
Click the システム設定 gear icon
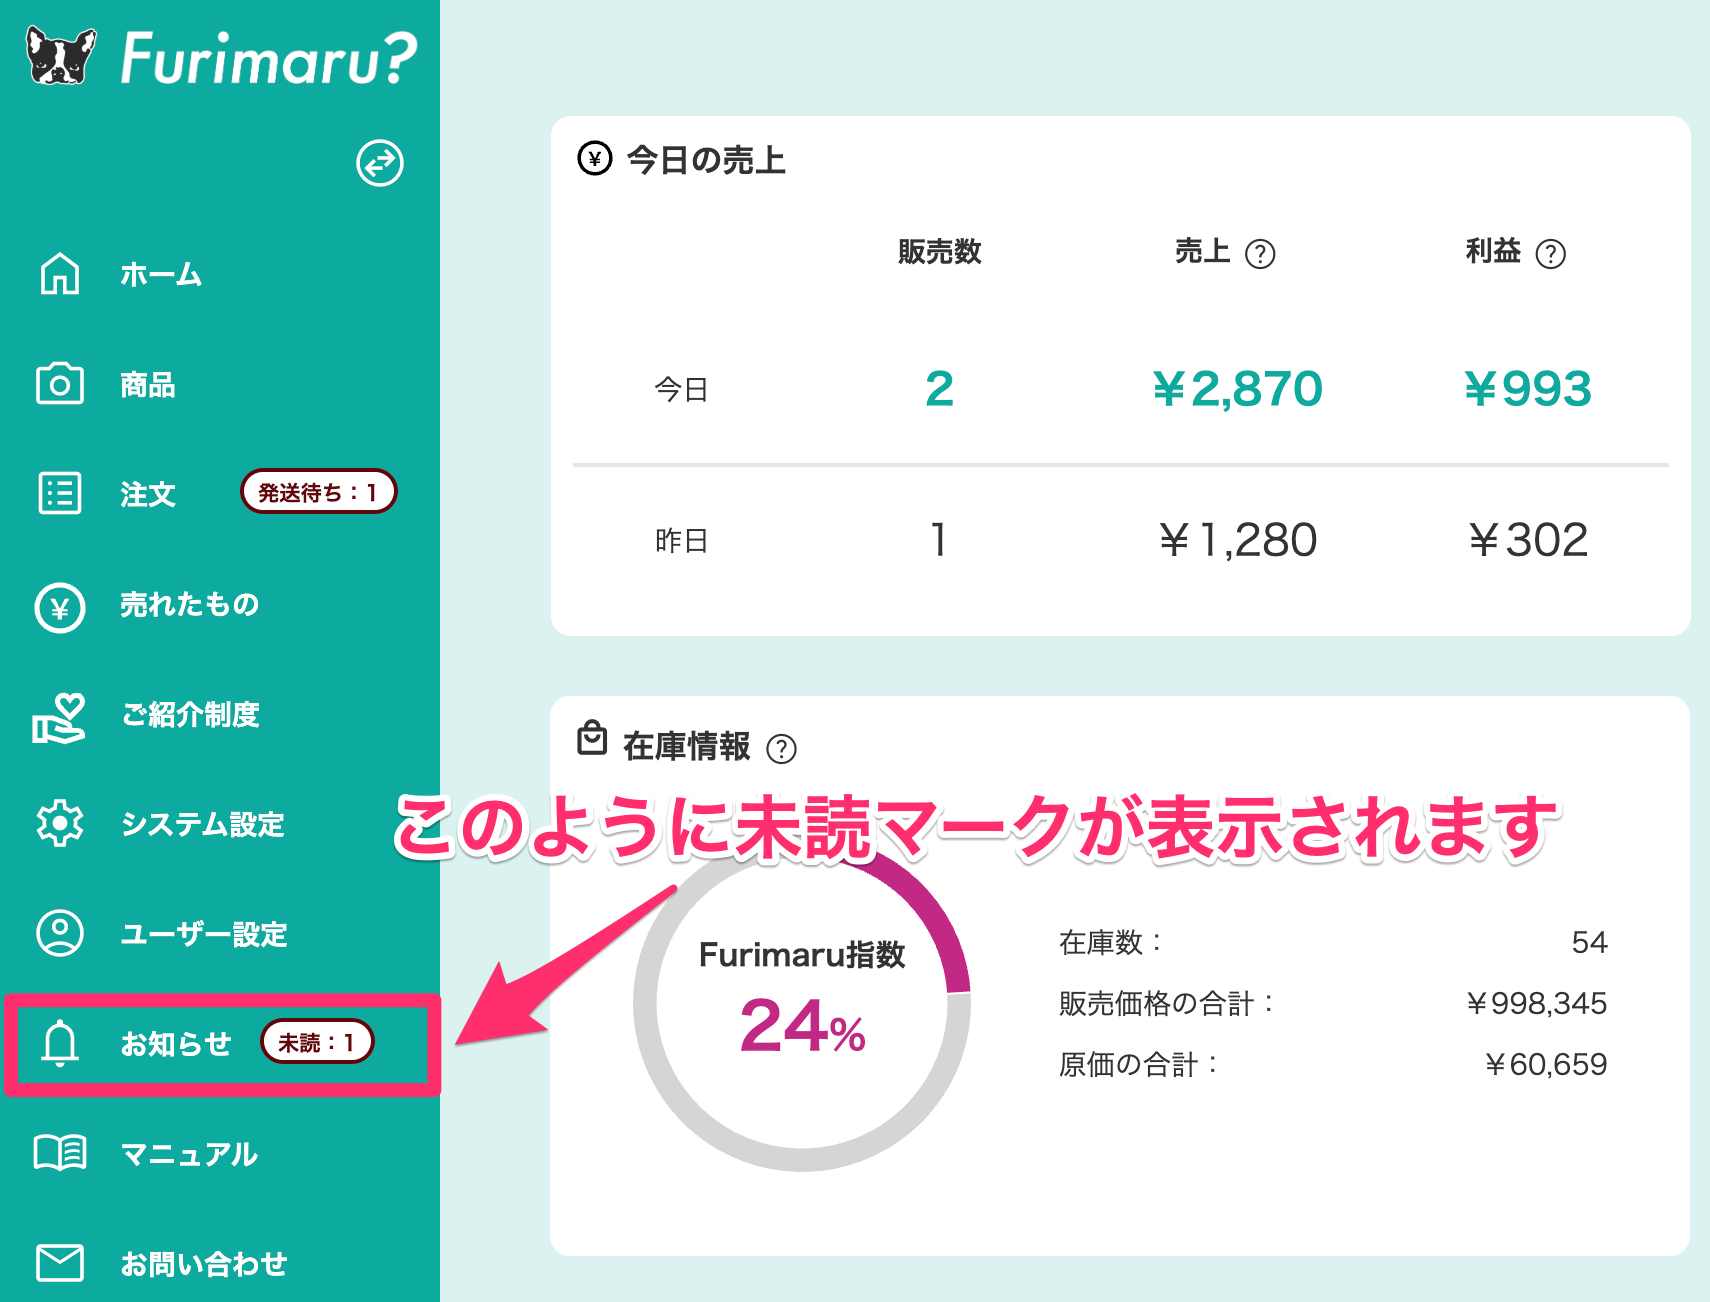[x=60, y=824]
